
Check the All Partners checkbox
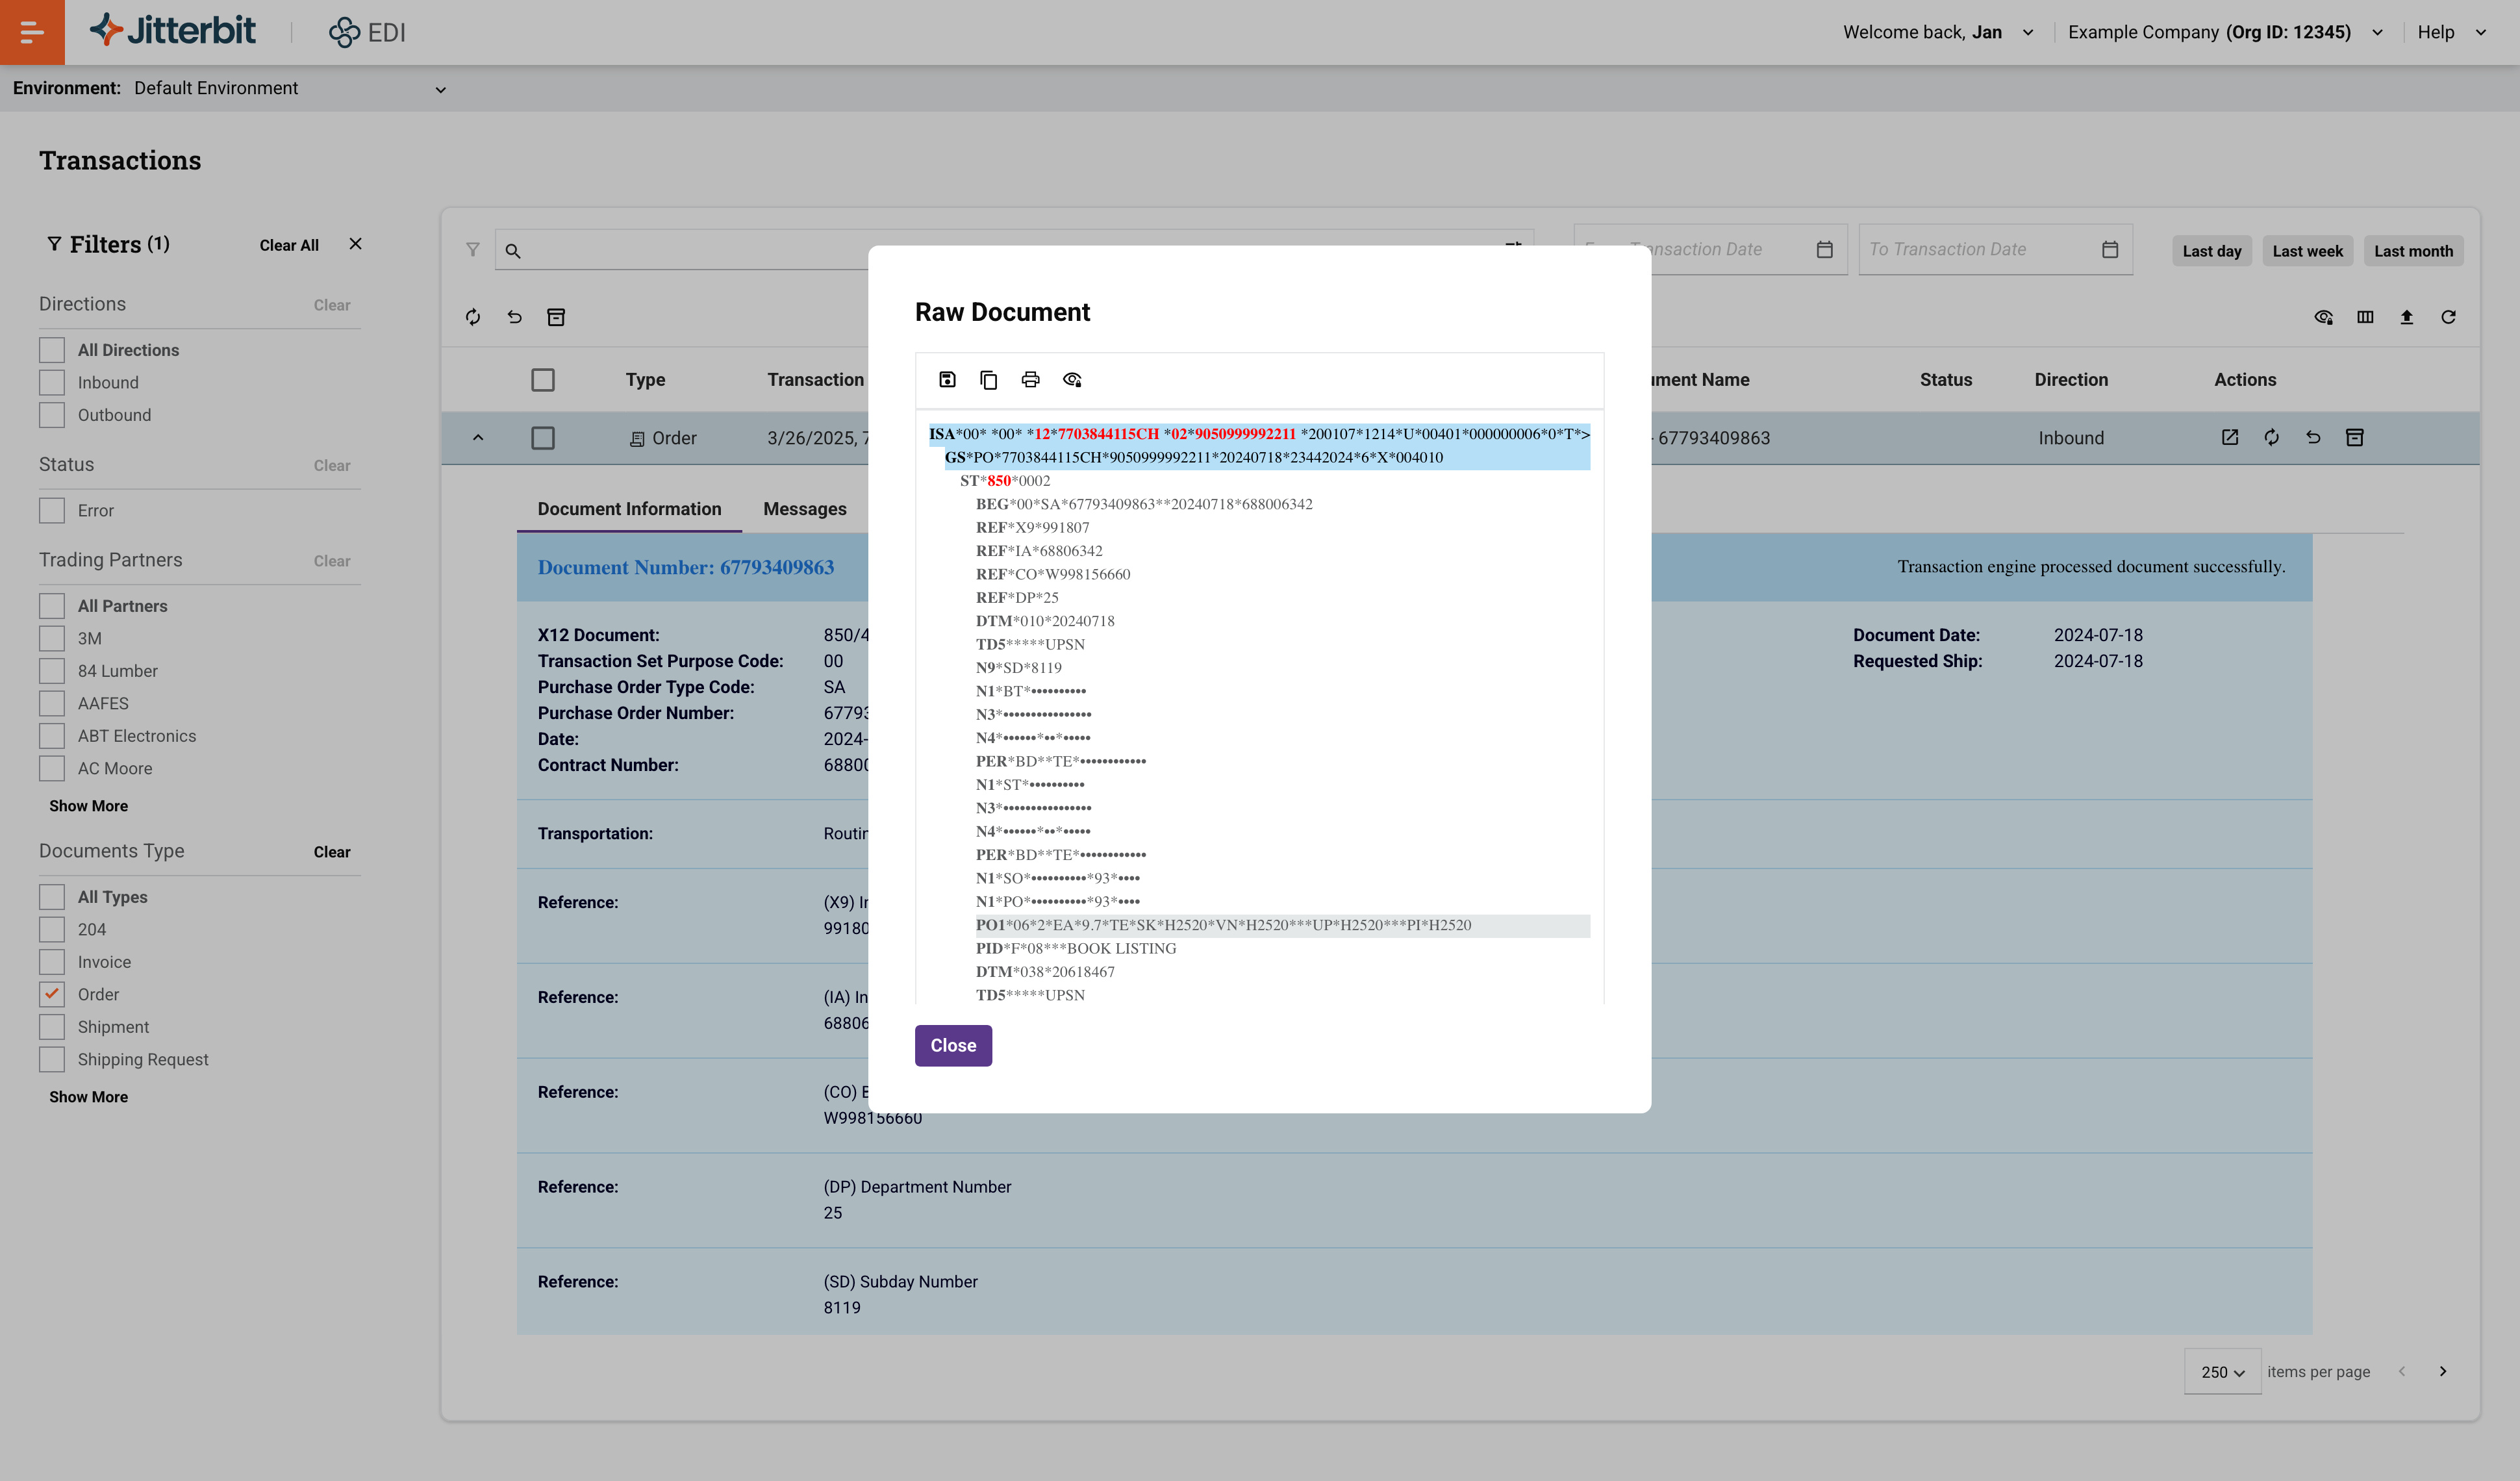coord(52,606)
